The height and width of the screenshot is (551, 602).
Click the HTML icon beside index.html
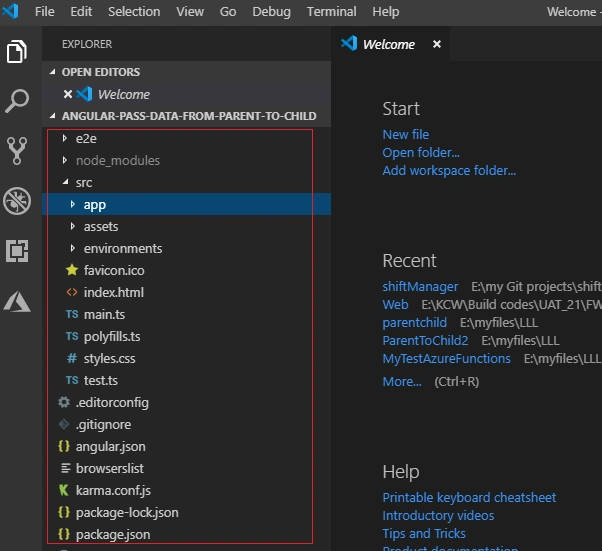[72, 292]
